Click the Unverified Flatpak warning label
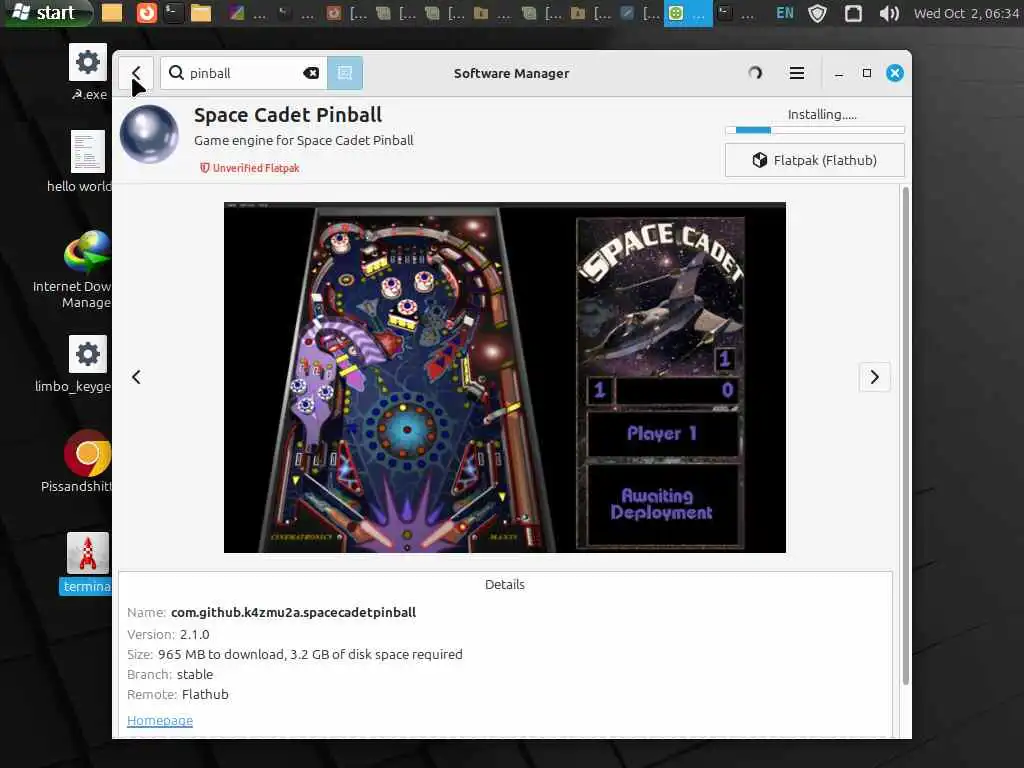Viewport: 1024px width, 768px height. point(249,168)
